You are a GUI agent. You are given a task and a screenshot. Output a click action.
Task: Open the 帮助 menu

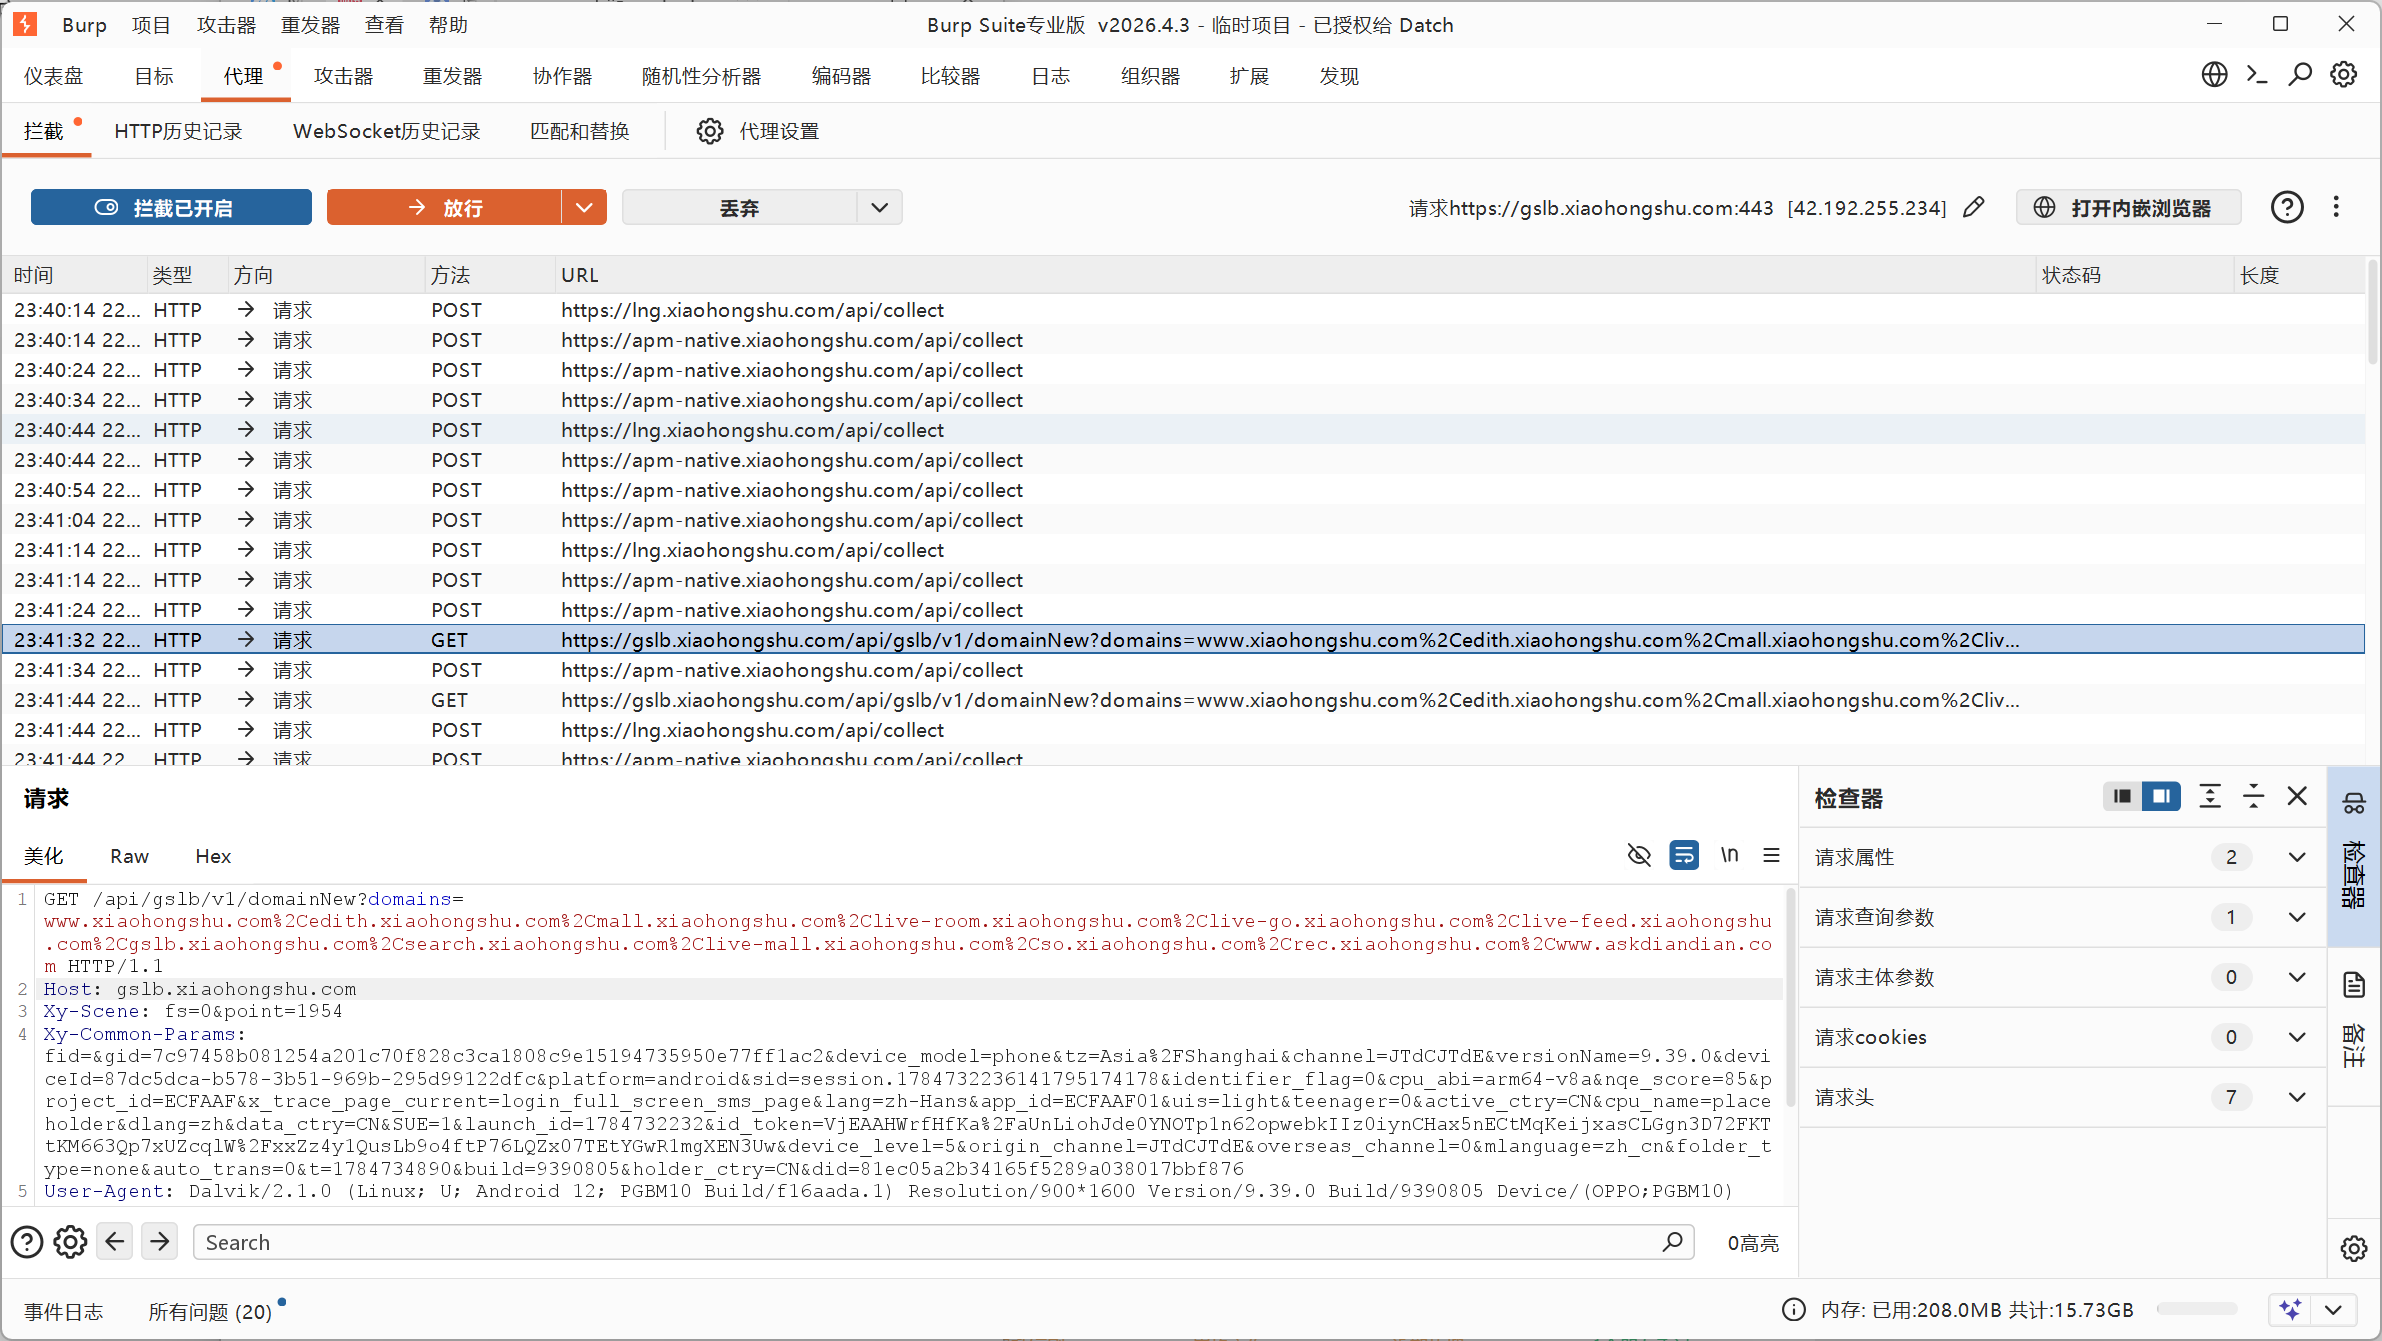(x=448, y=25)
